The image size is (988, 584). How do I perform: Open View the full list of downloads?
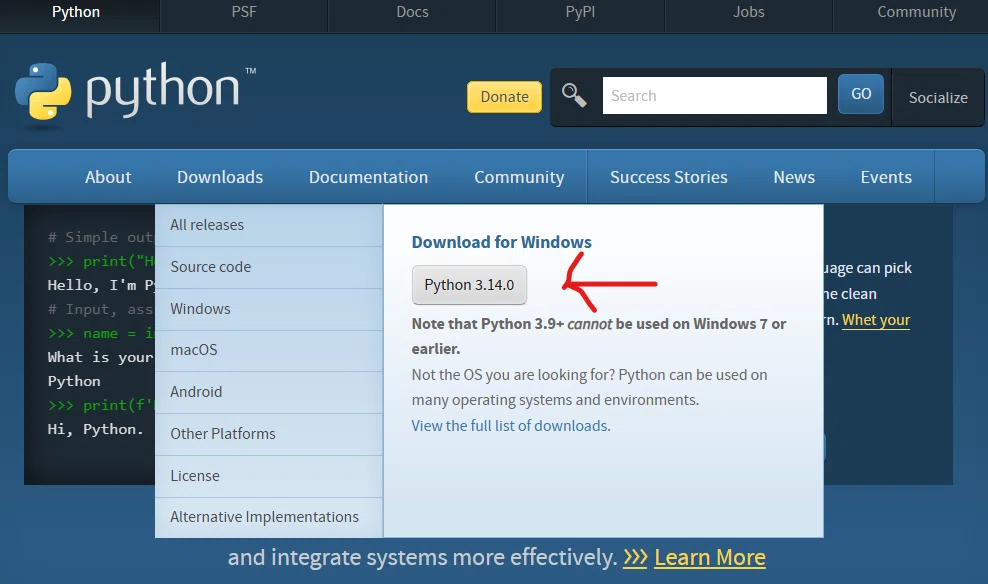tap(511, 426)
